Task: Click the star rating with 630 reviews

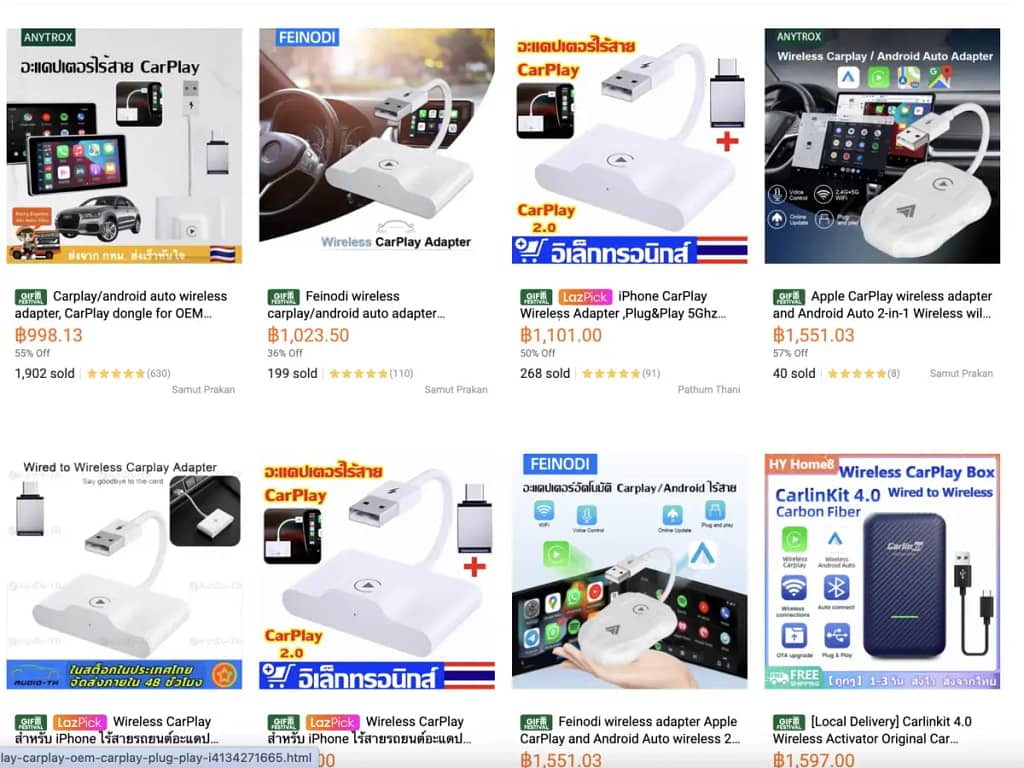Action: click(129, 374)
